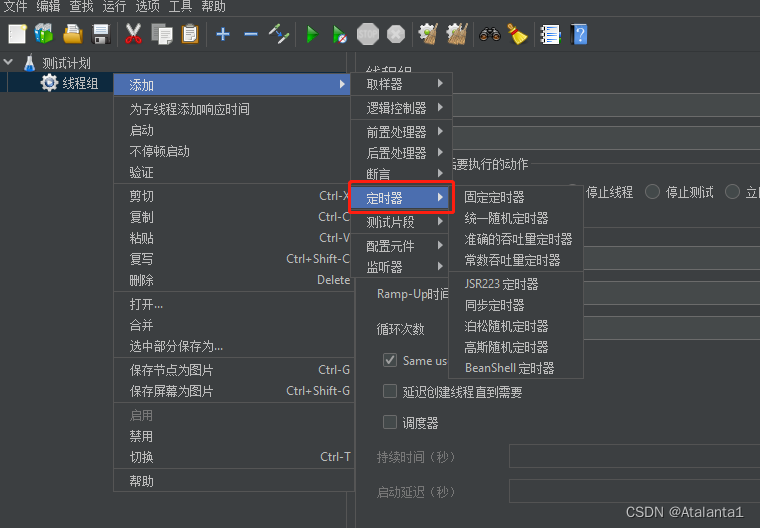Open the function helper list icon
The width and height of the screenshot is (760, 528).
(x=550, y=34)
